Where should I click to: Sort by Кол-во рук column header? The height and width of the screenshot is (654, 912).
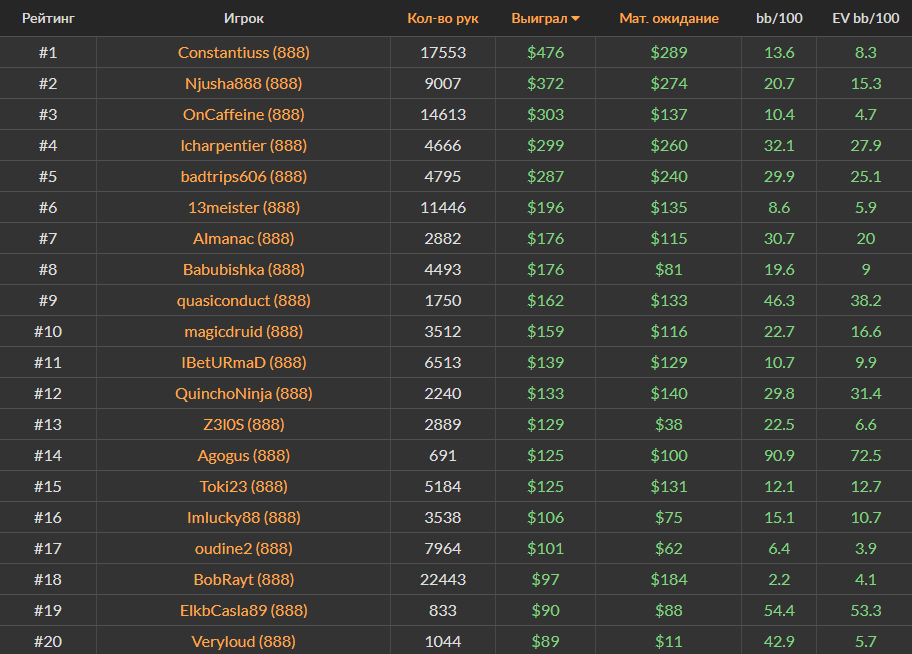(x=443, y=18)
